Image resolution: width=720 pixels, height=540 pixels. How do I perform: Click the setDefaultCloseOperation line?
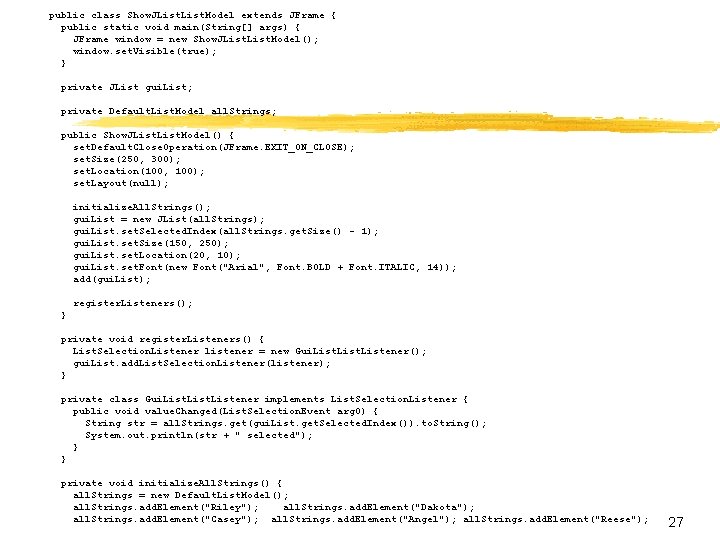pyautogui.click(x=214, y=147)
